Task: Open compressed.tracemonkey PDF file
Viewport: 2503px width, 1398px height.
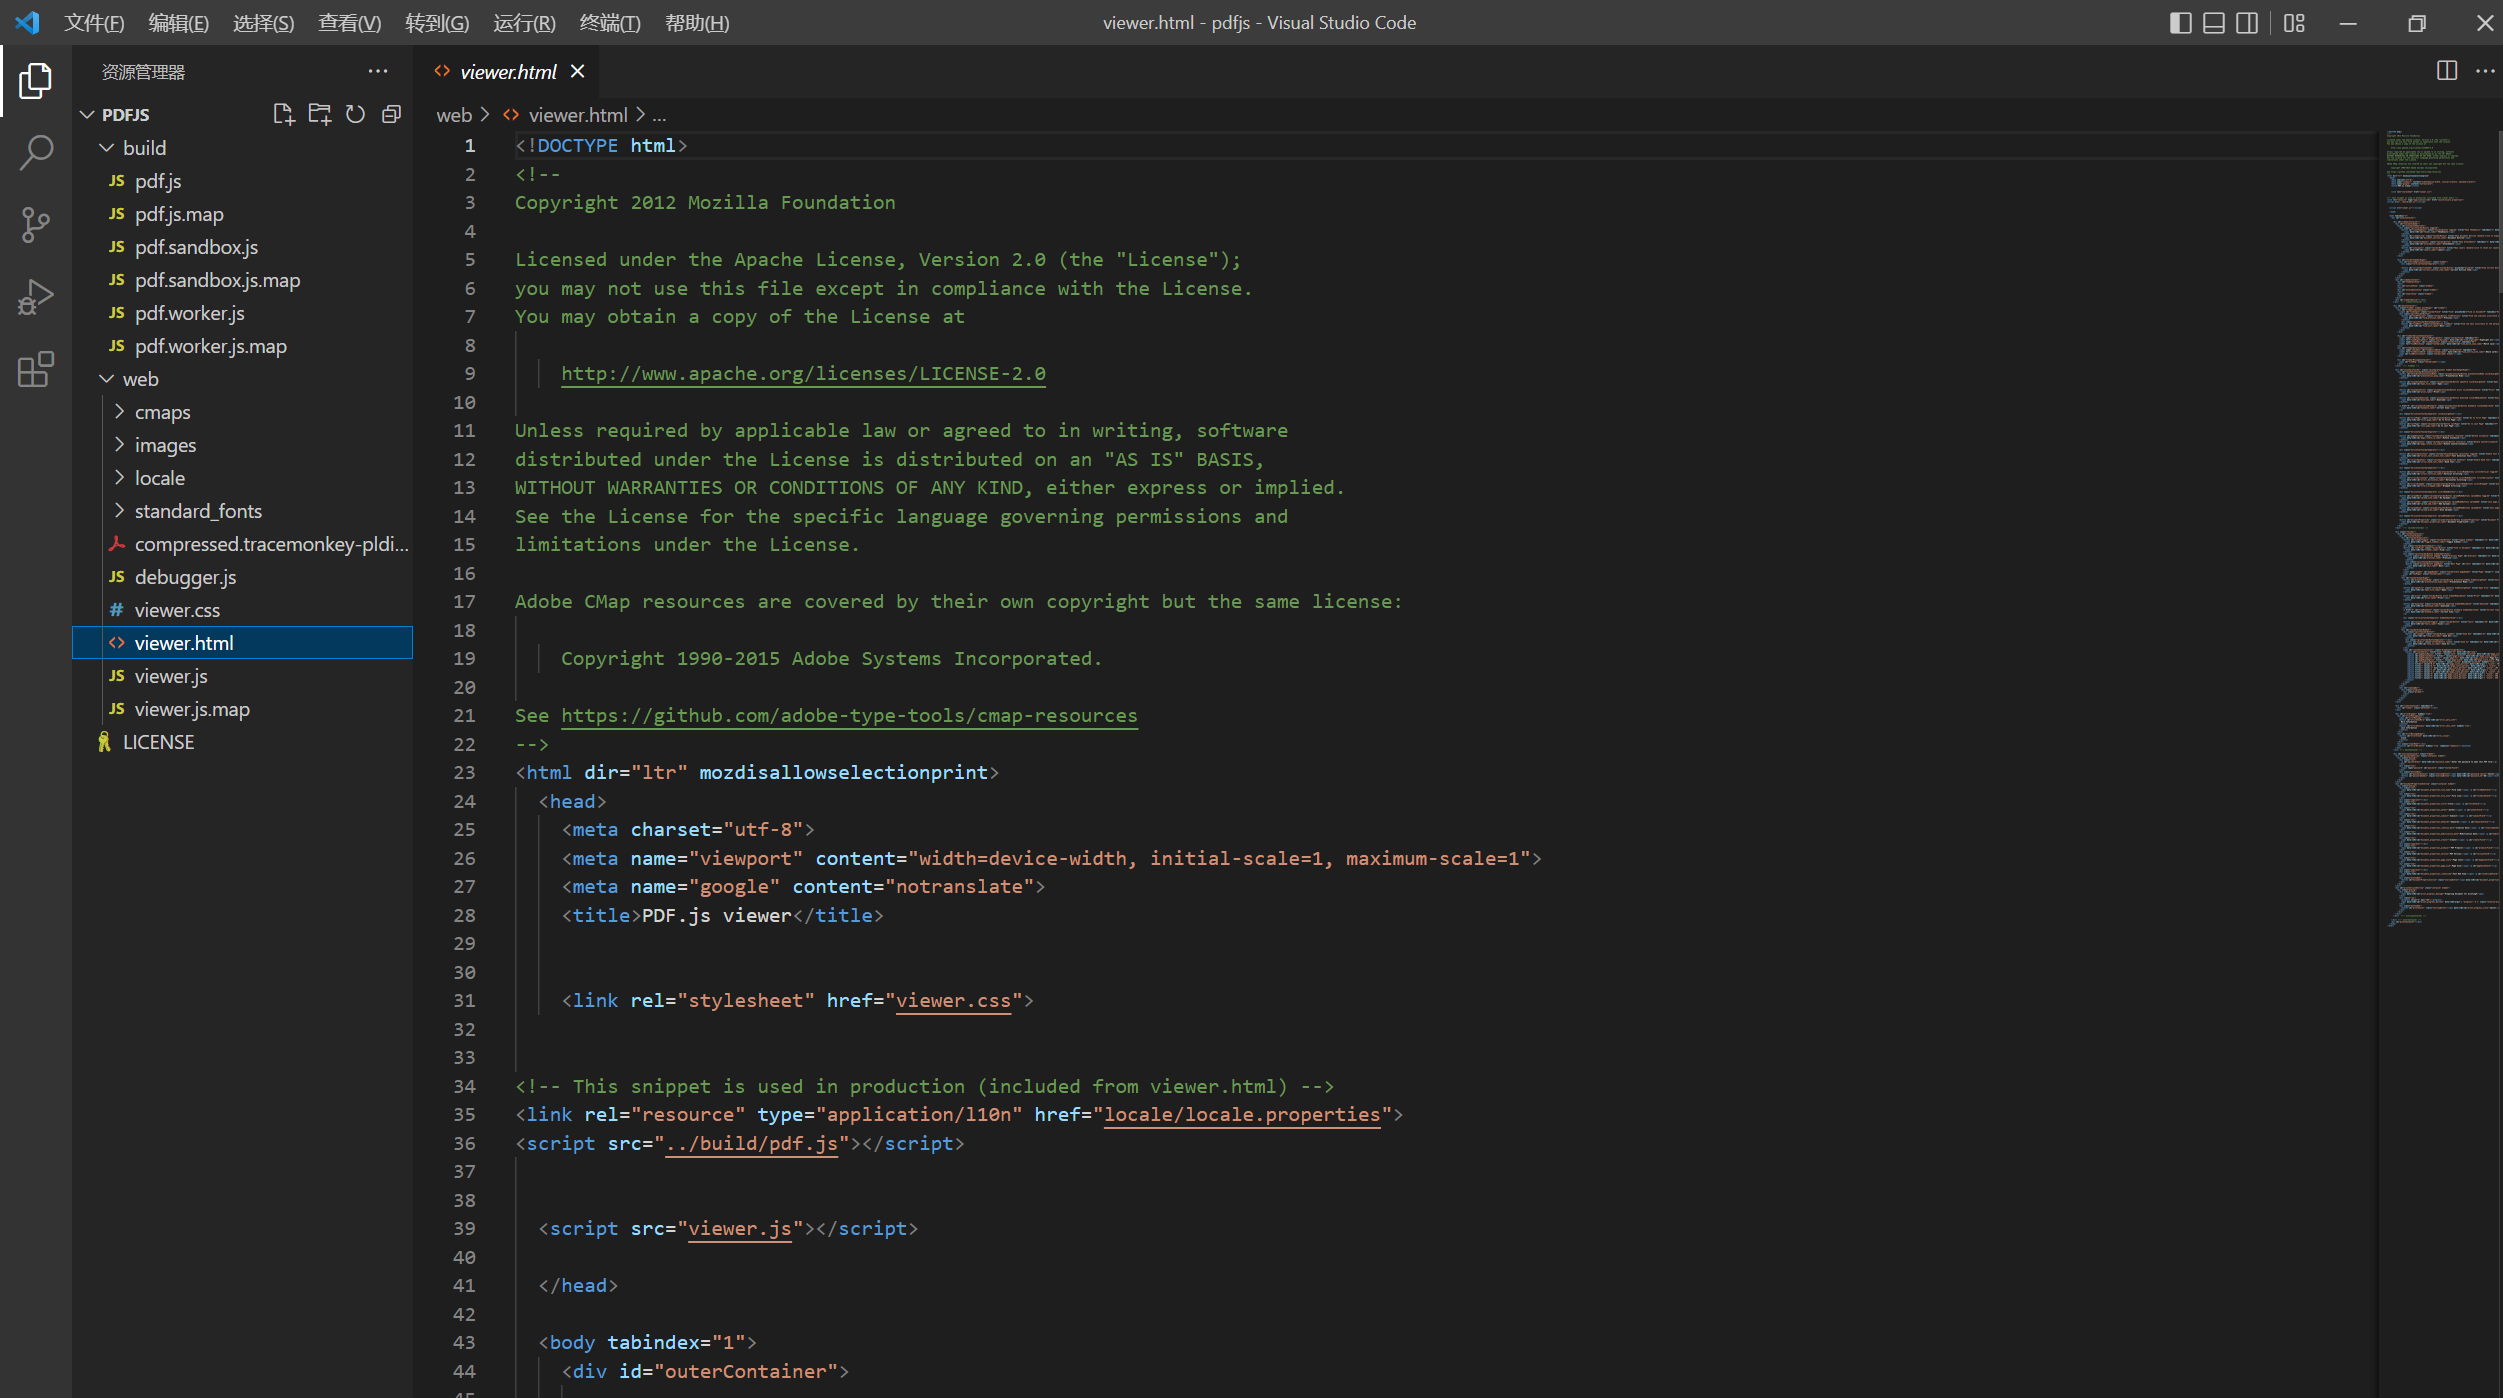Action: pos(243,543)
